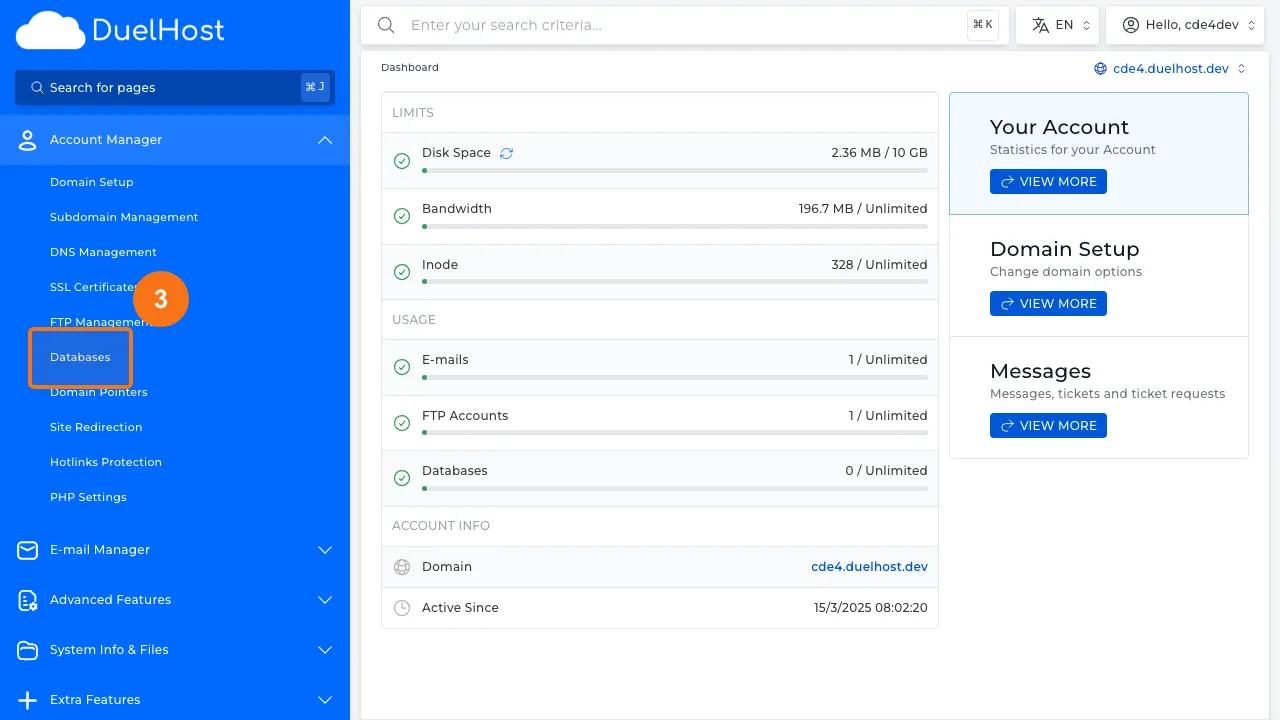Click the cde4.duelhost.dev domain link
This screenshot has height=720, width=1280.
(869, 567)
